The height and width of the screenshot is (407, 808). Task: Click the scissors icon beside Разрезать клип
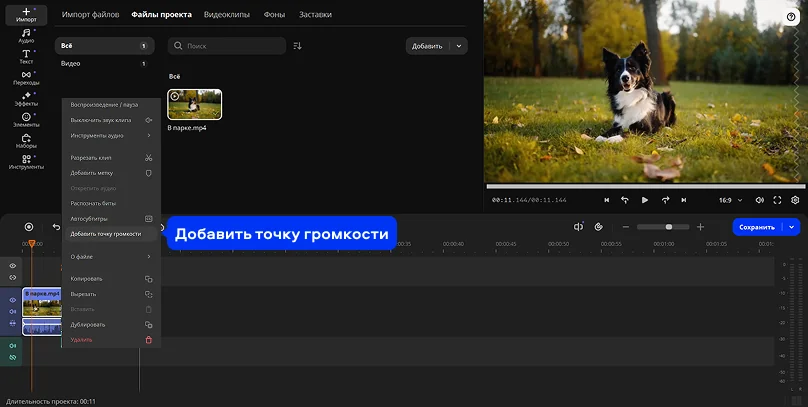pyautogui.click(x=148, y=158)
